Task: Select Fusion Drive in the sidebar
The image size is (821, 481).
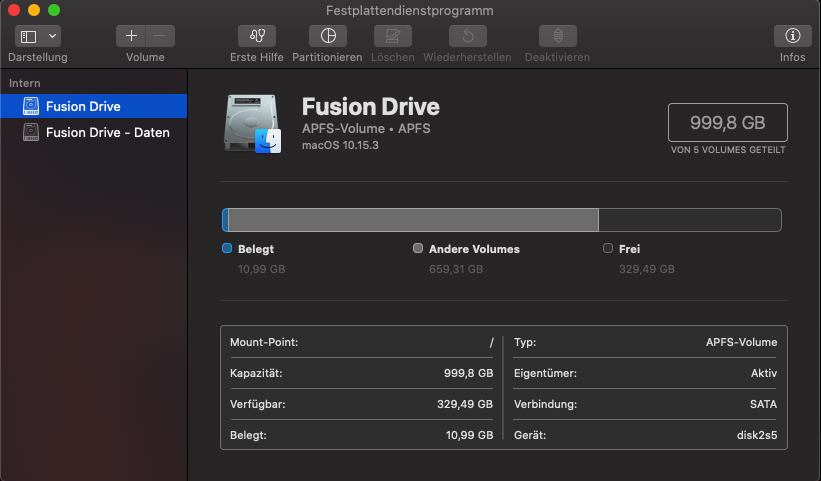Action: 83,106
